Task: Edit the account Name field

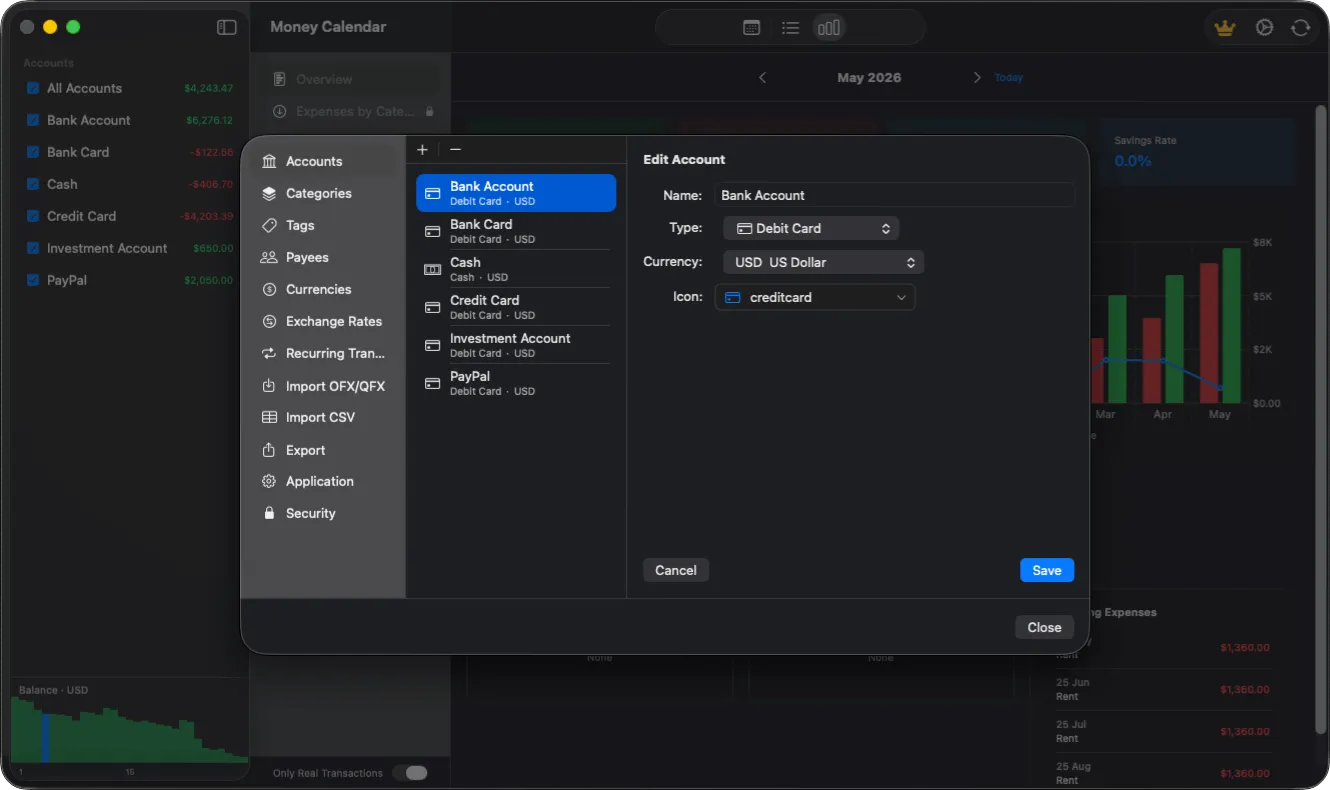Action: pyautogui.click(x=895, y=195)
